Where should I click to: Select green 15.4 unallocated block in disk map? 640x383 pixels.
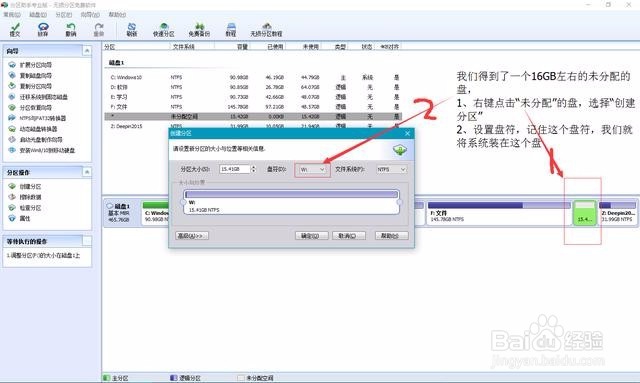pyautogui.click(x=584, y=213)
